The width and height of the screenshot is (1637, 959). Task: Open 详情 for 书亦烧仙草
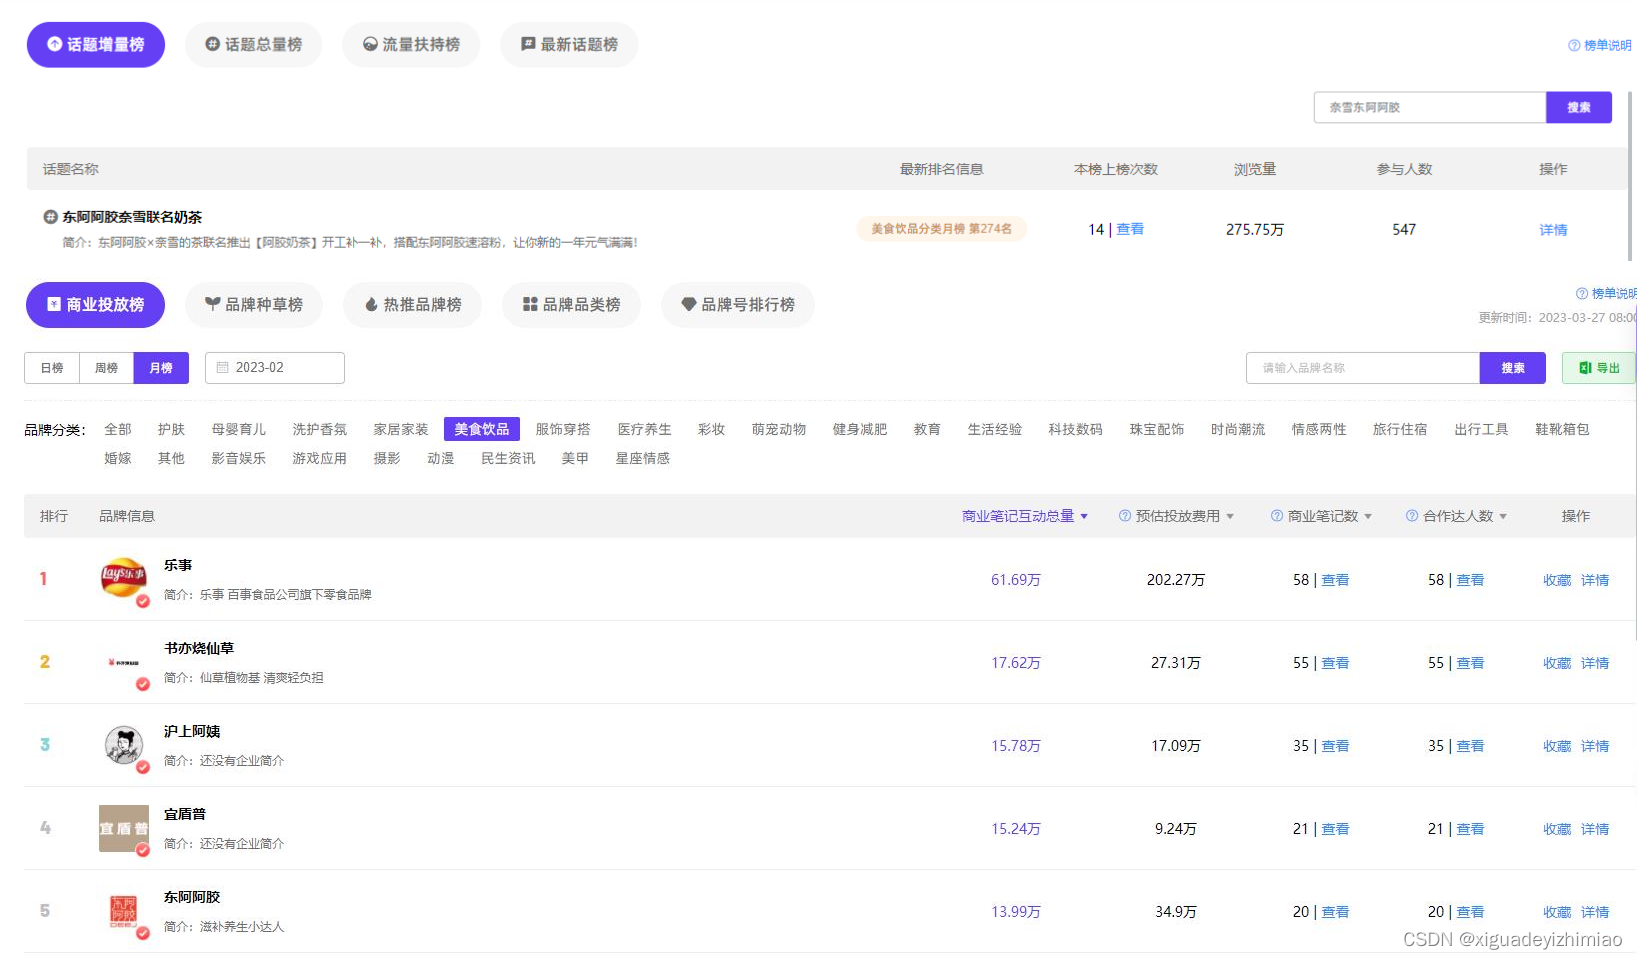(1595, 663)
